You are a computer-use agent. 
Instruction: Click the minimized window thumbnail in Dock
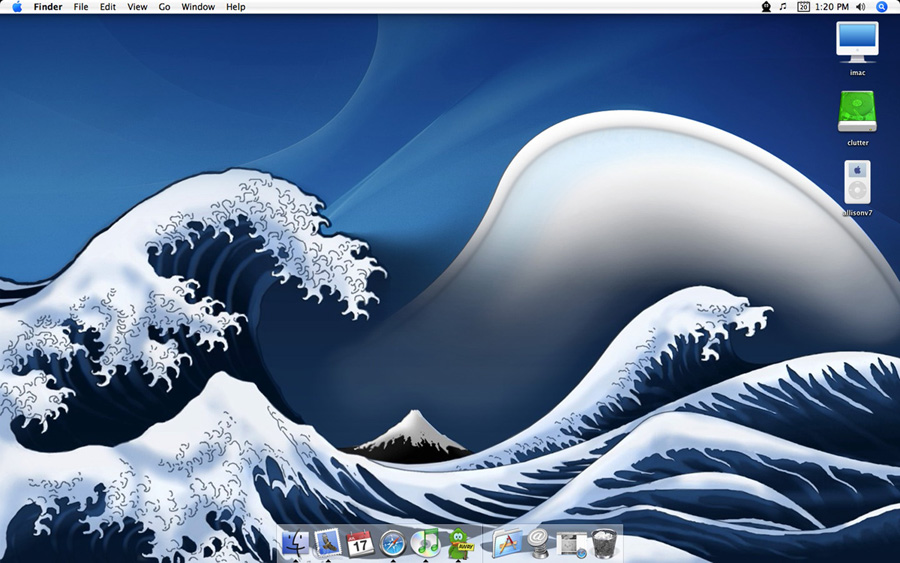coord(572,544)
